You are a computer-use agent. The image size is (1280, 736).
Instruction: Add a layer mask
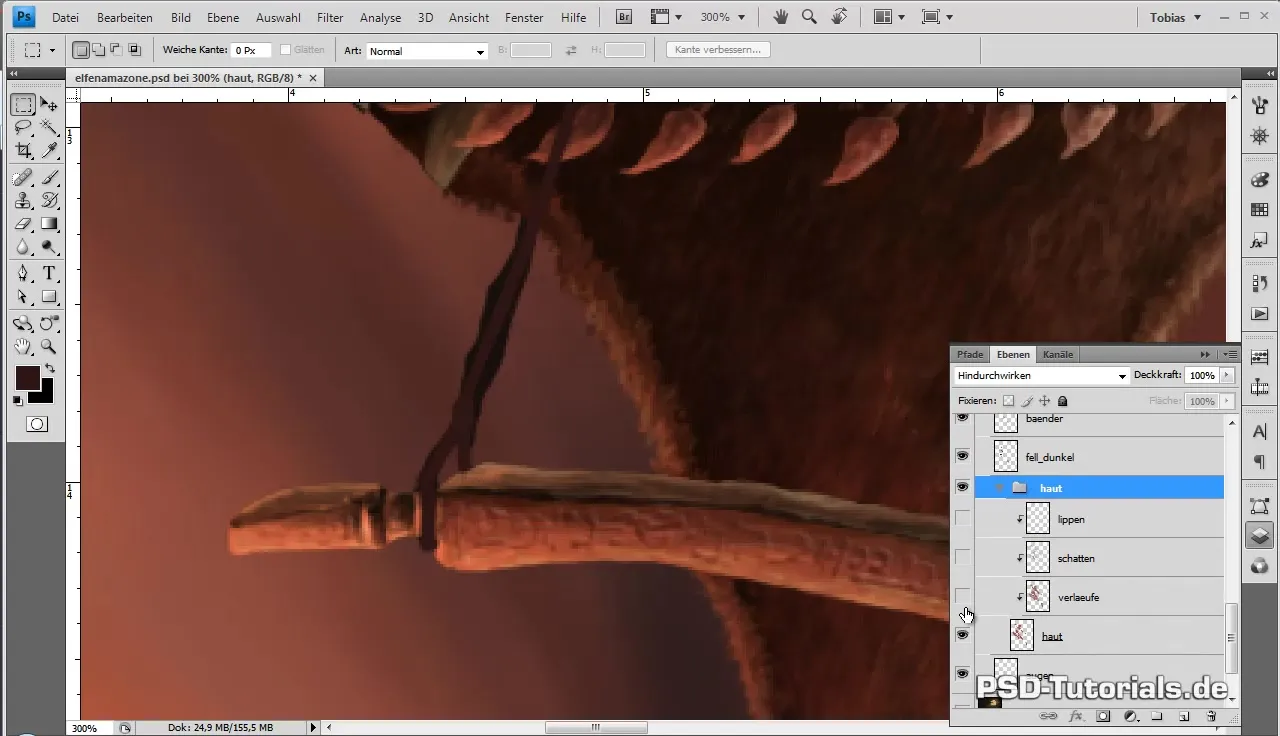[1103, 716]
